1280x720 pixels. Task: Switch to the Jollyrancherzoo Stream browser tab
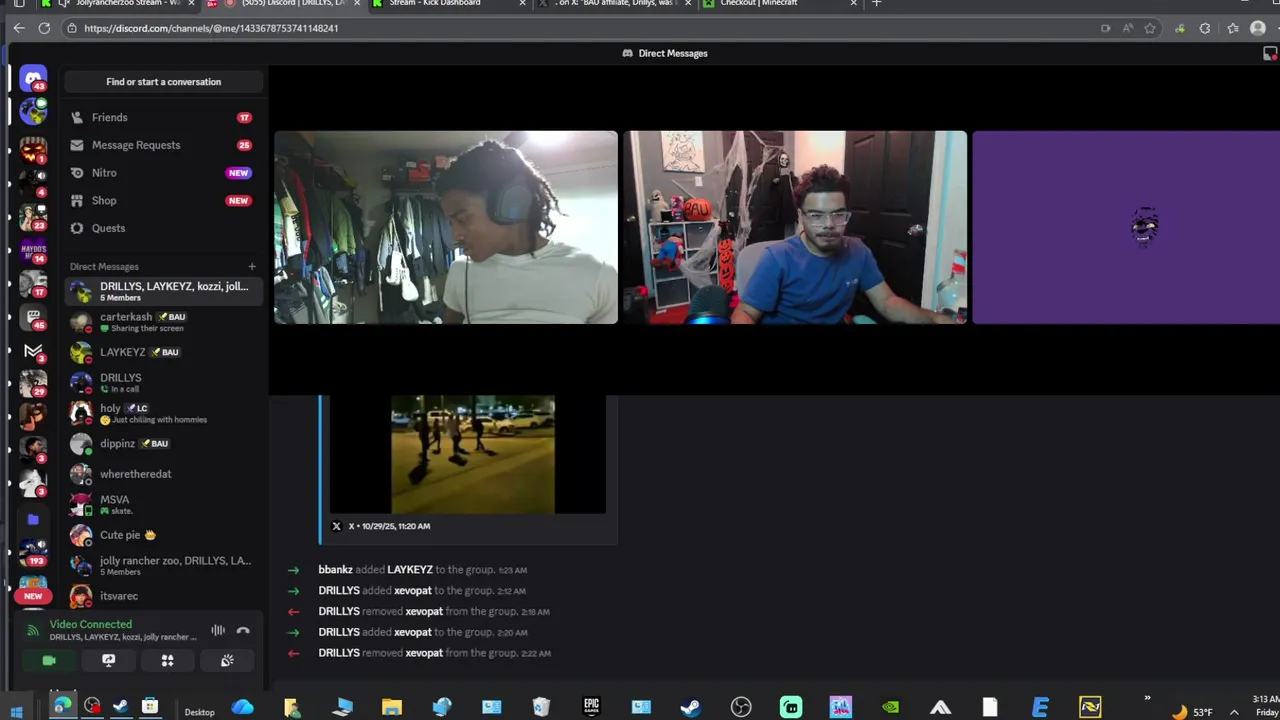coord(118,4)
